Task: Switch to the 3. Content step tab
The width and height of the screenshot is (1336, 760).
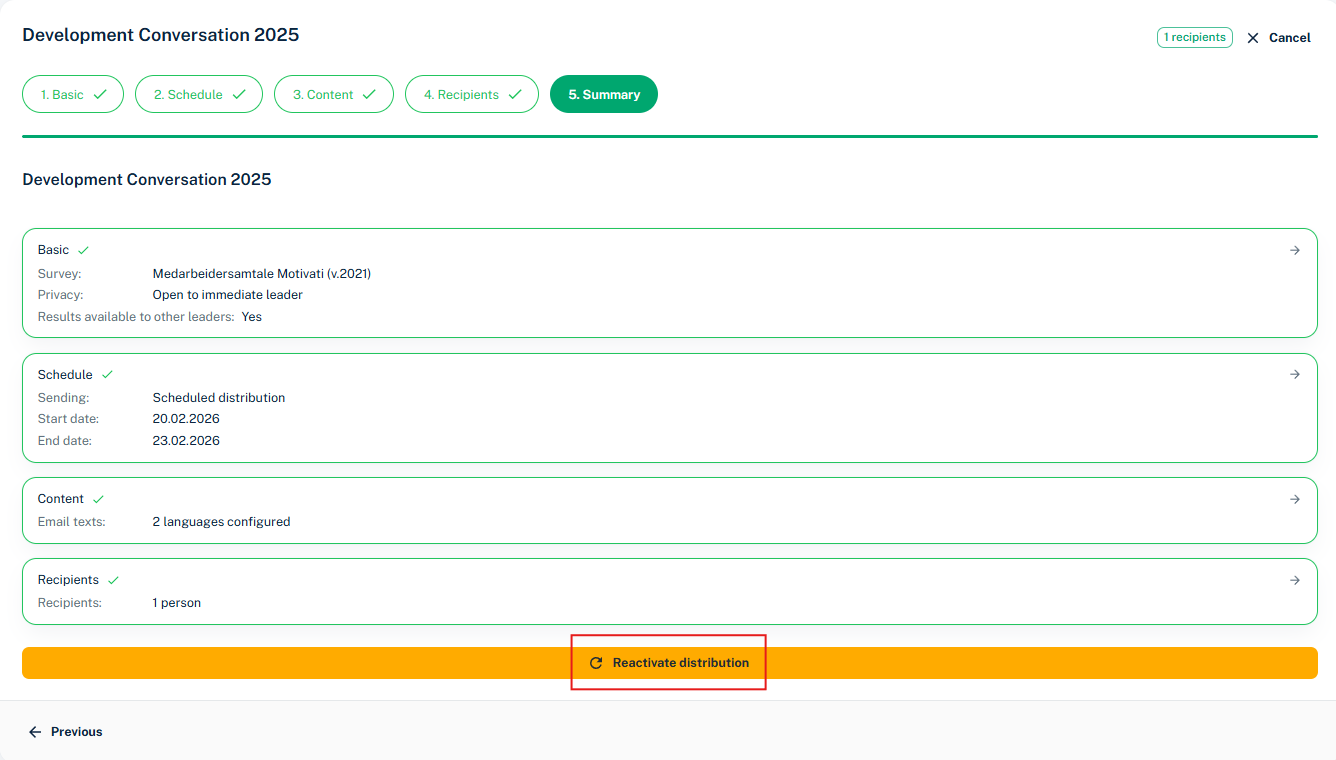Action: [334, 95]
